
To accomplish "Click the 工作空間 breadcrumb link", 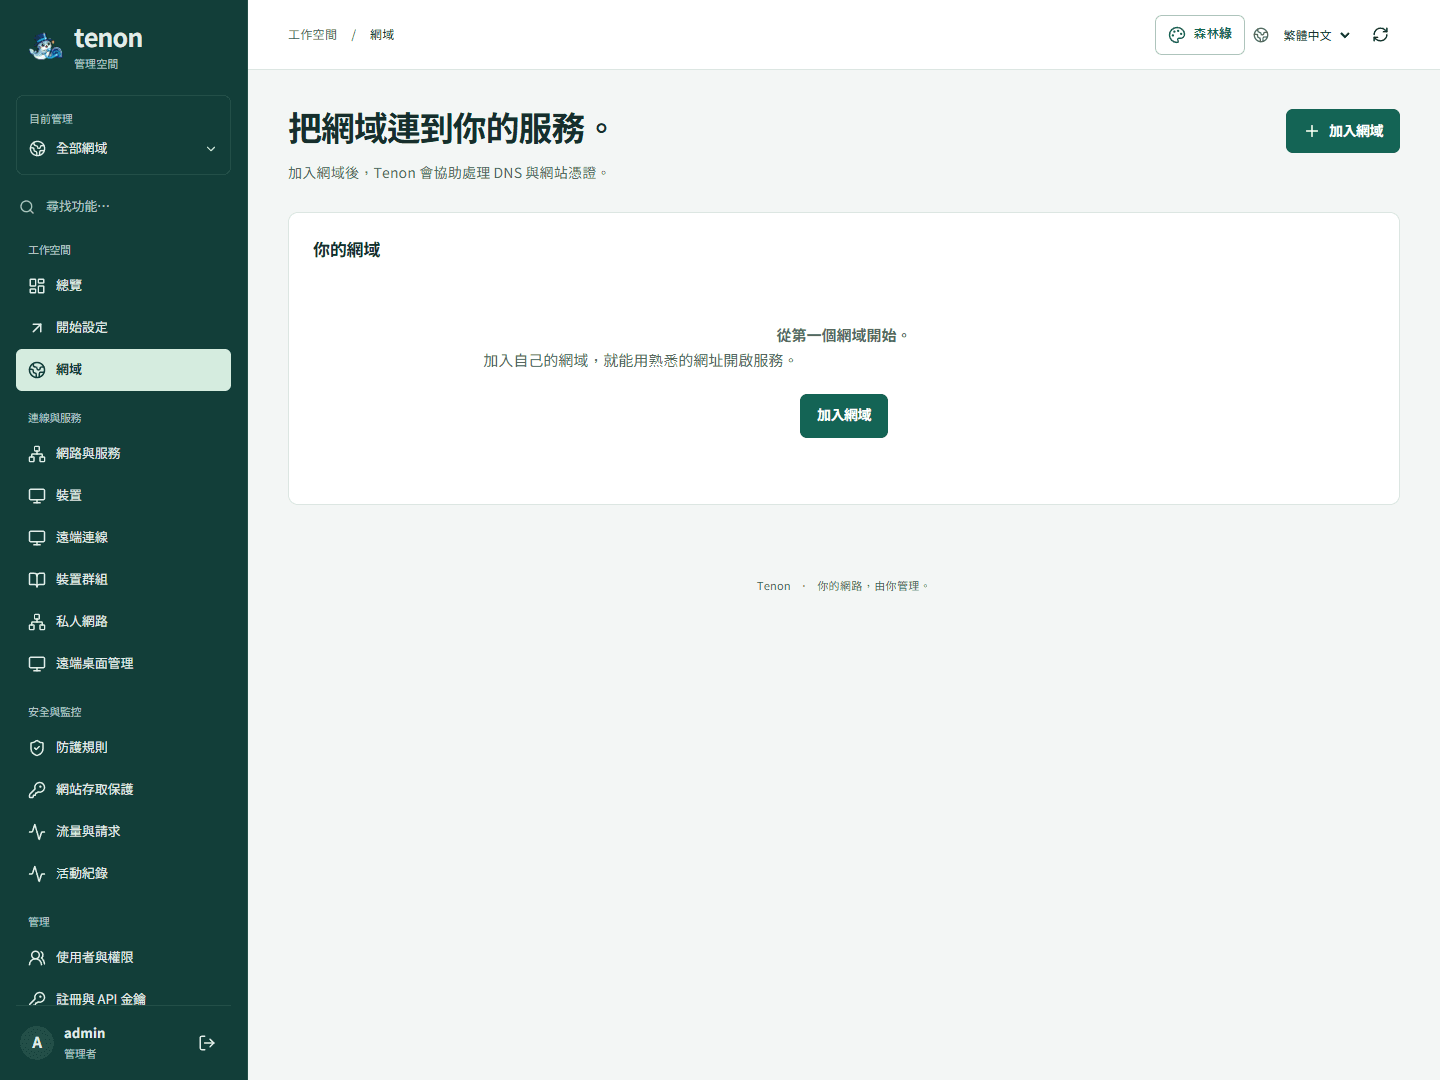I will click(x=313, y=35).
